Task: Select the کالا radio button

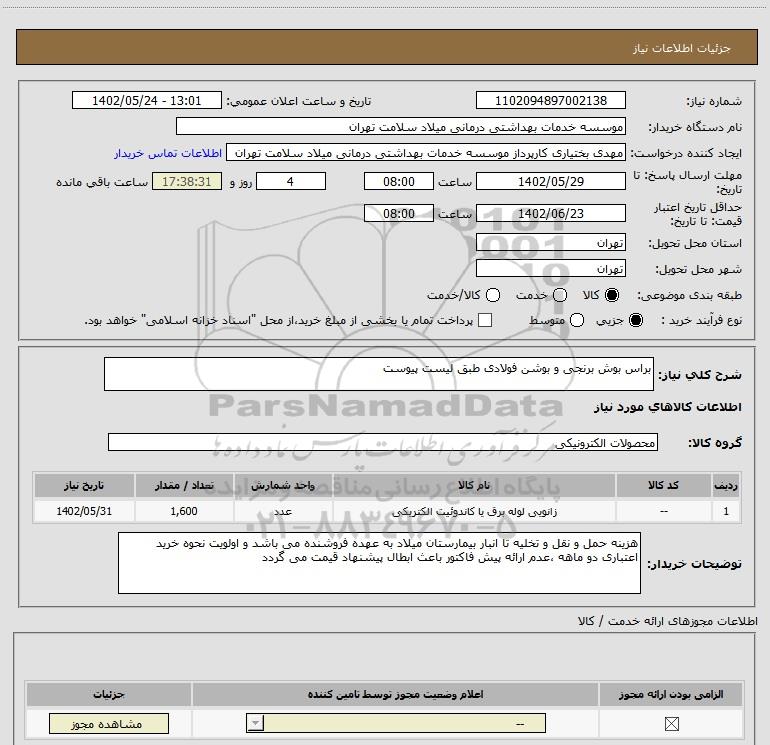Action: 612,295
